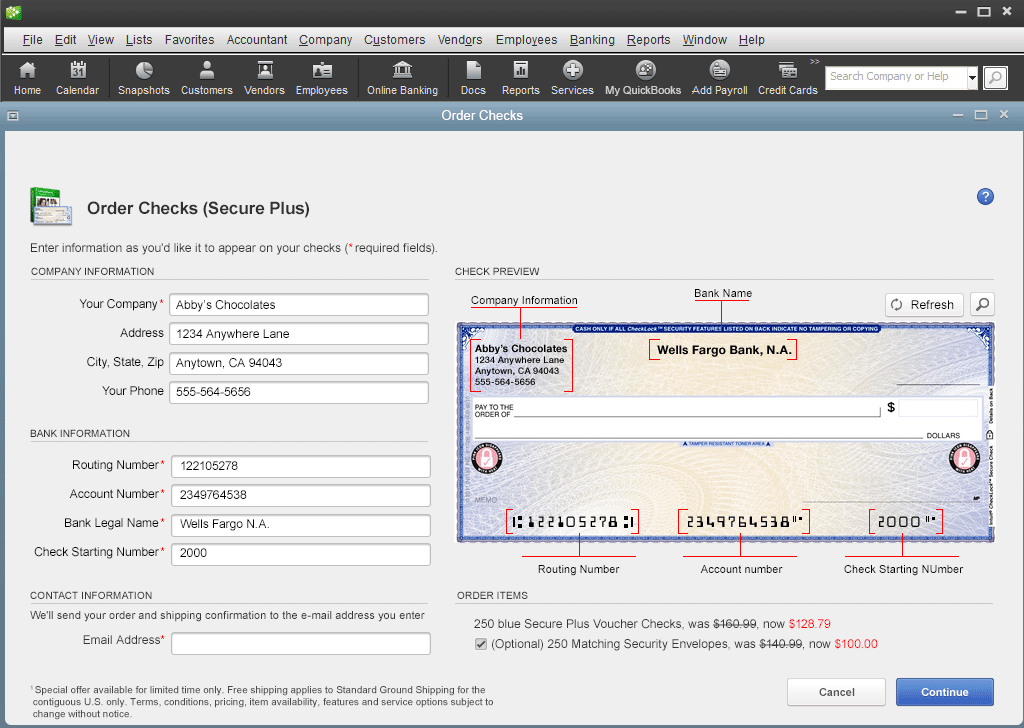Viewport: 1024px width, 728px height.
Task: Launch Online Banking from toolbar
Action: 402,78
